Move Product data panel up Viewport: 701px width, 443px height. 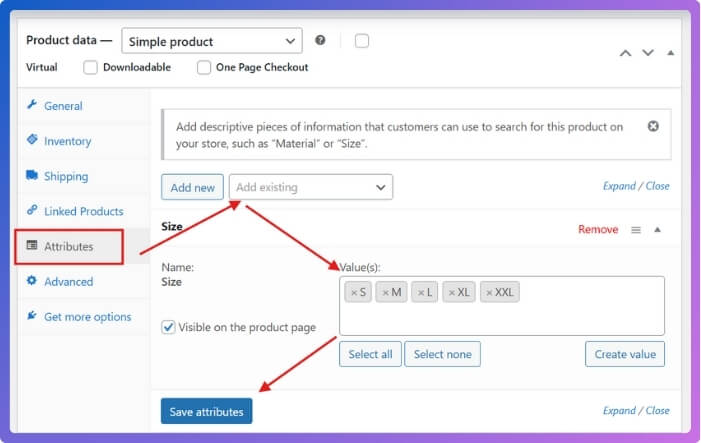coord(625,53)
